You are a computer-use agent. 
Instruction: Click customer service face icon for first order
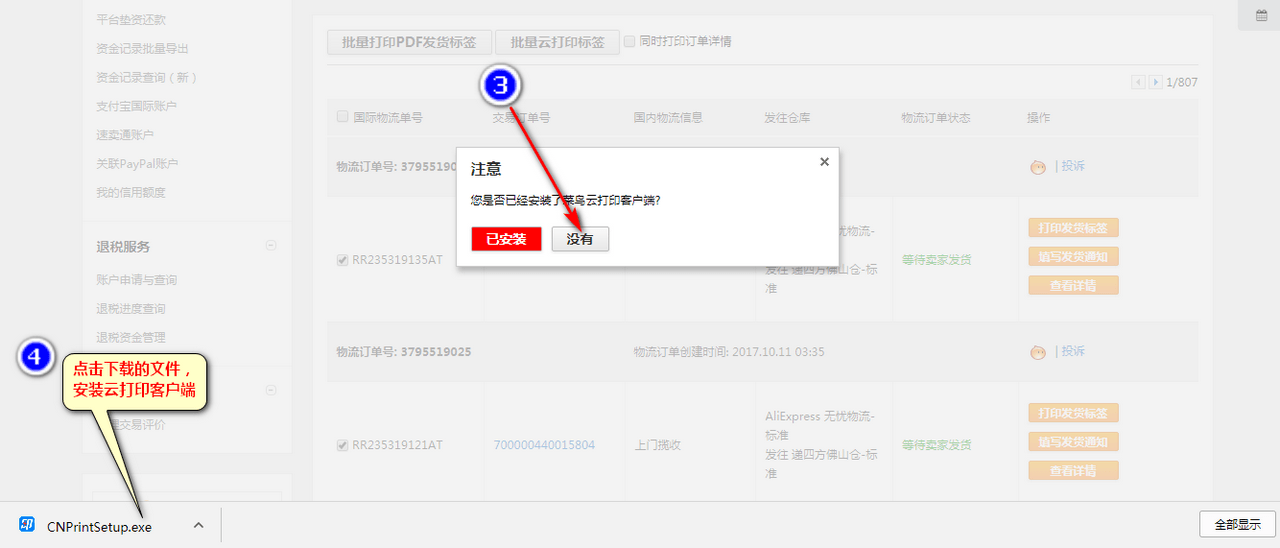pyautogui.click(x=1038, y=166)
